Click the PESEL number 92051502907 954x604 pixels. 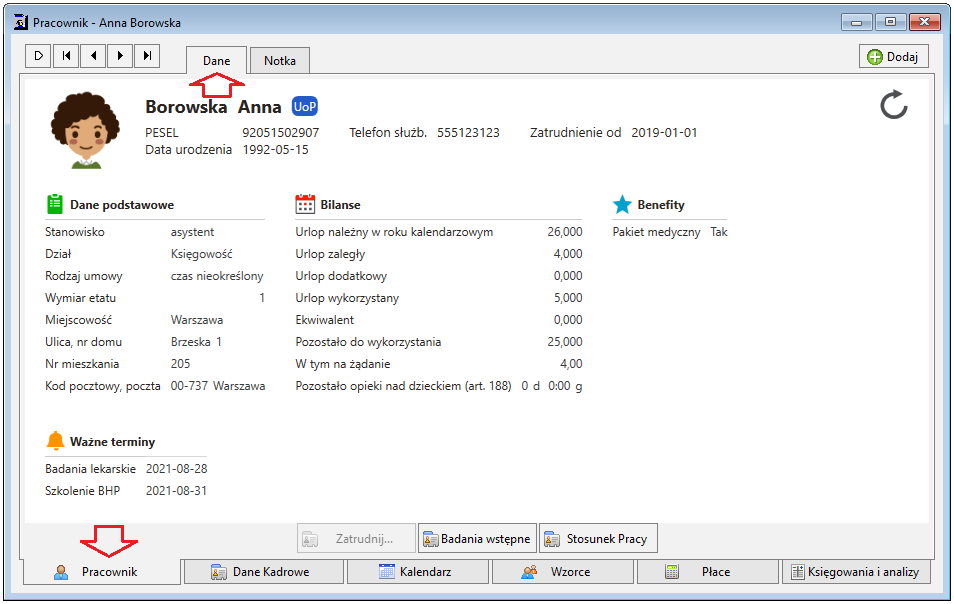(x=280, y=133)
